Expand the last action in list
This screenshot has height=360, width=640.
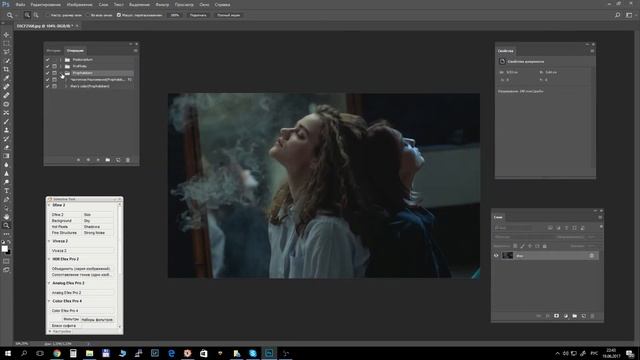(x=66, y=86)
